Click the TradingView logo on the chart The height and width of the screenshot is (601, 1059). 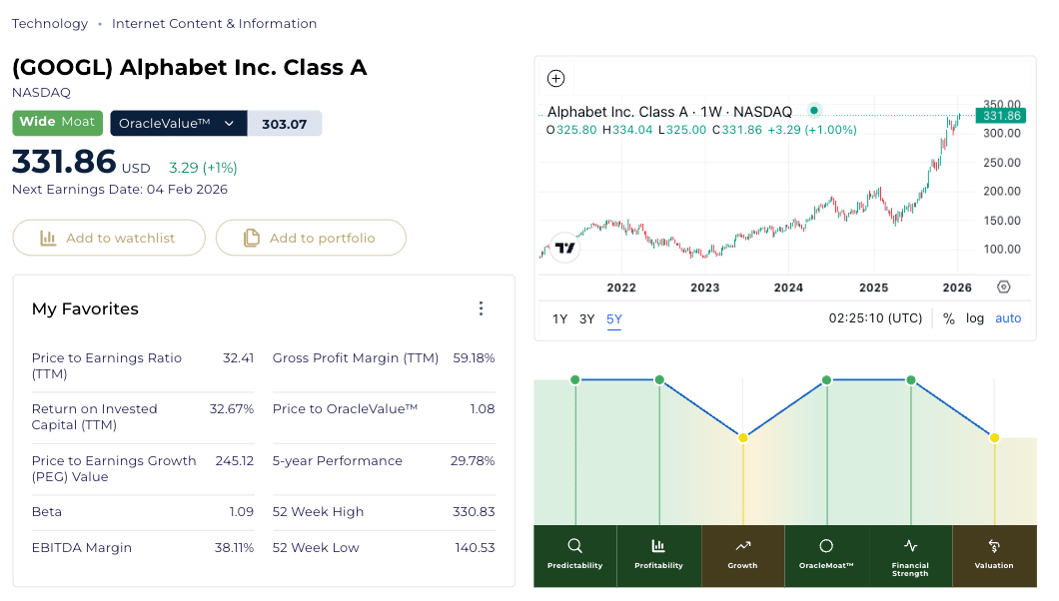tap(565, 248)
